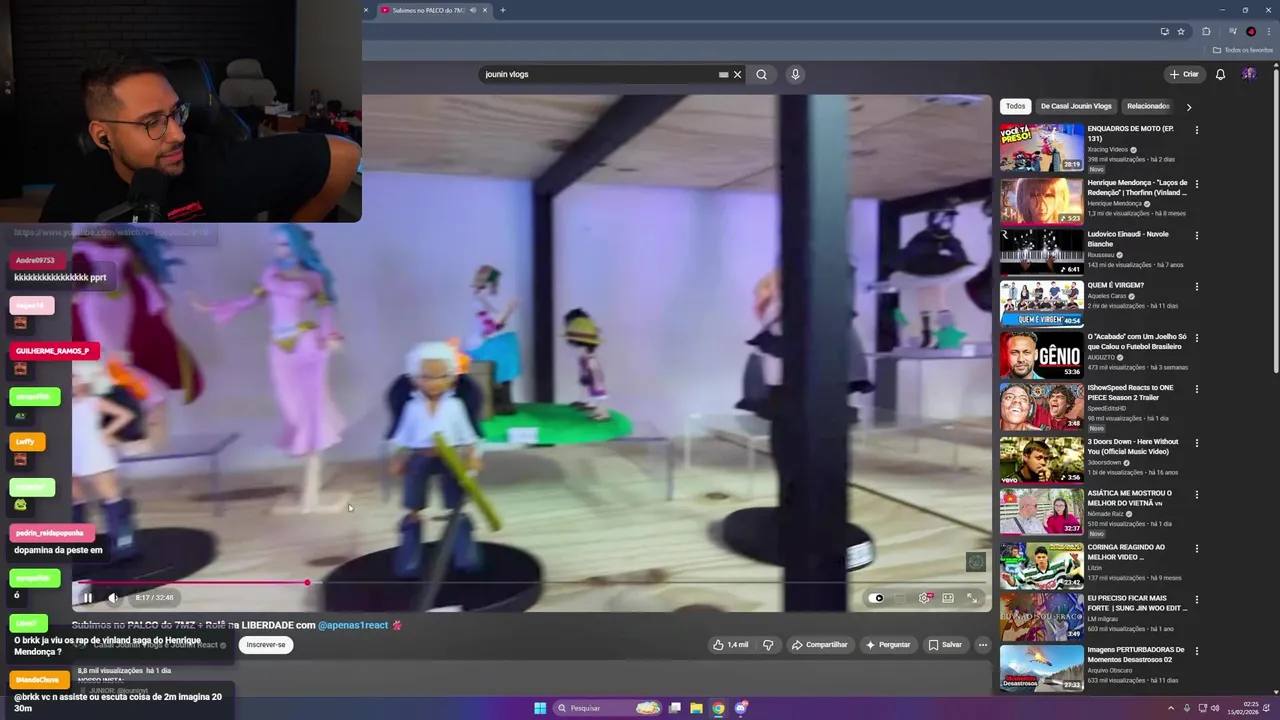The image size is (1280, 720).
Task: Select the Relacionados filter chip
Action: tap(1148, 106)
